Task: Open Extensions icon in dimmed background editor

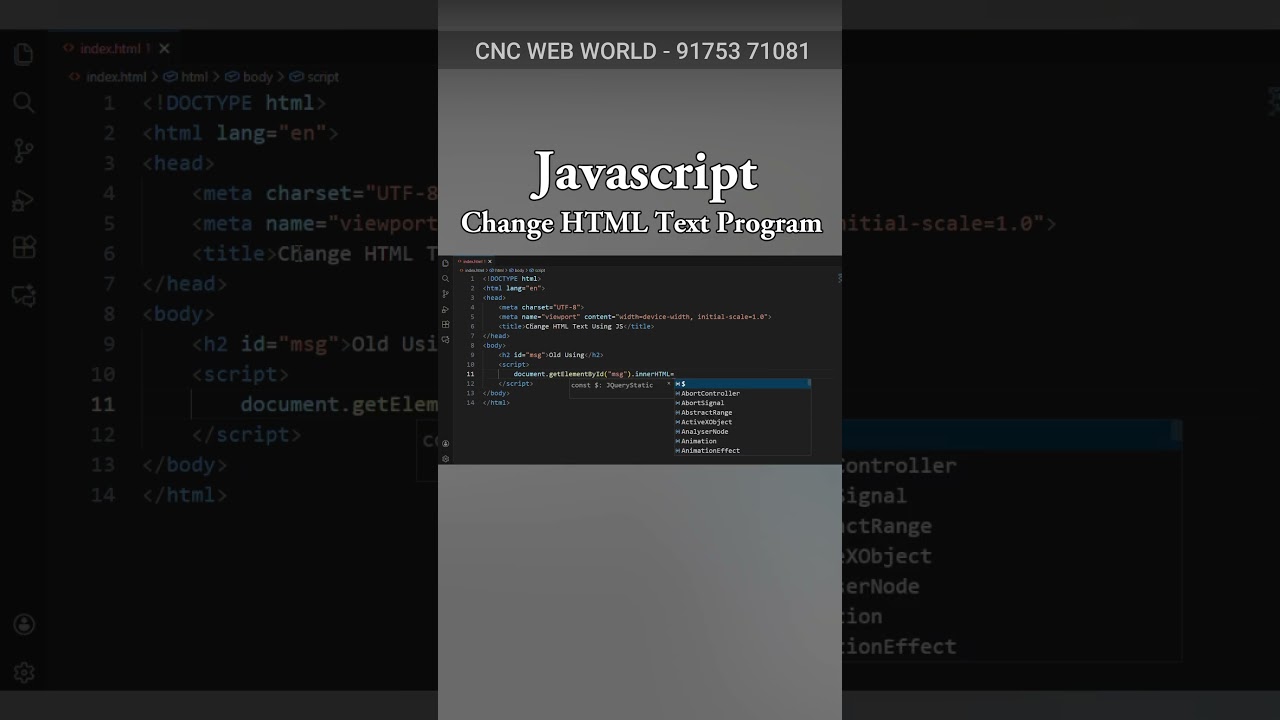Action: coord(24,247)
